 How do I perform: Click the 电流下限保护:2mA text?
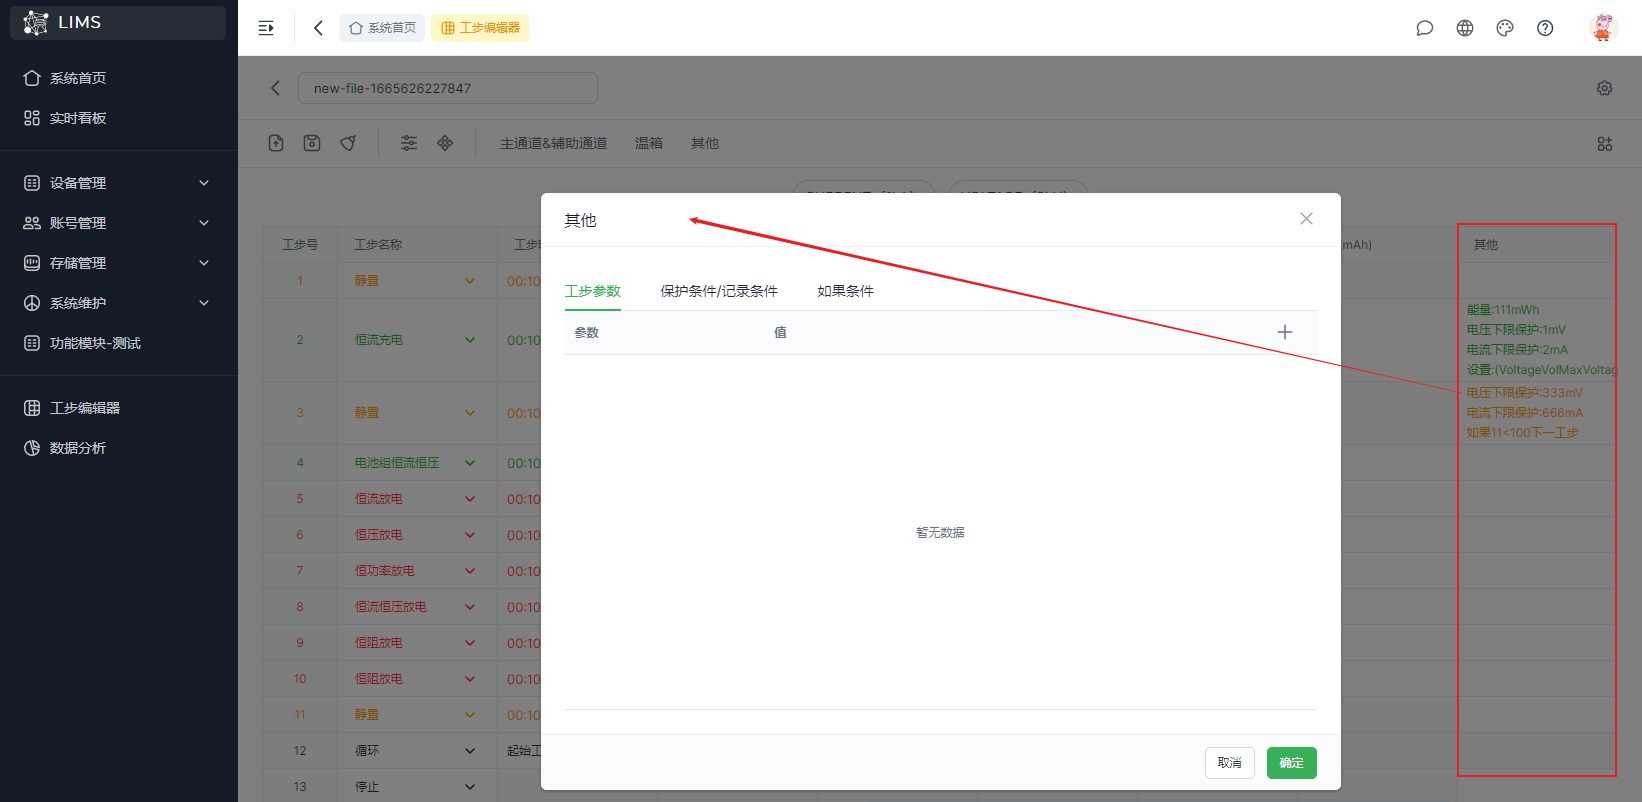(x=1517, y=350)
